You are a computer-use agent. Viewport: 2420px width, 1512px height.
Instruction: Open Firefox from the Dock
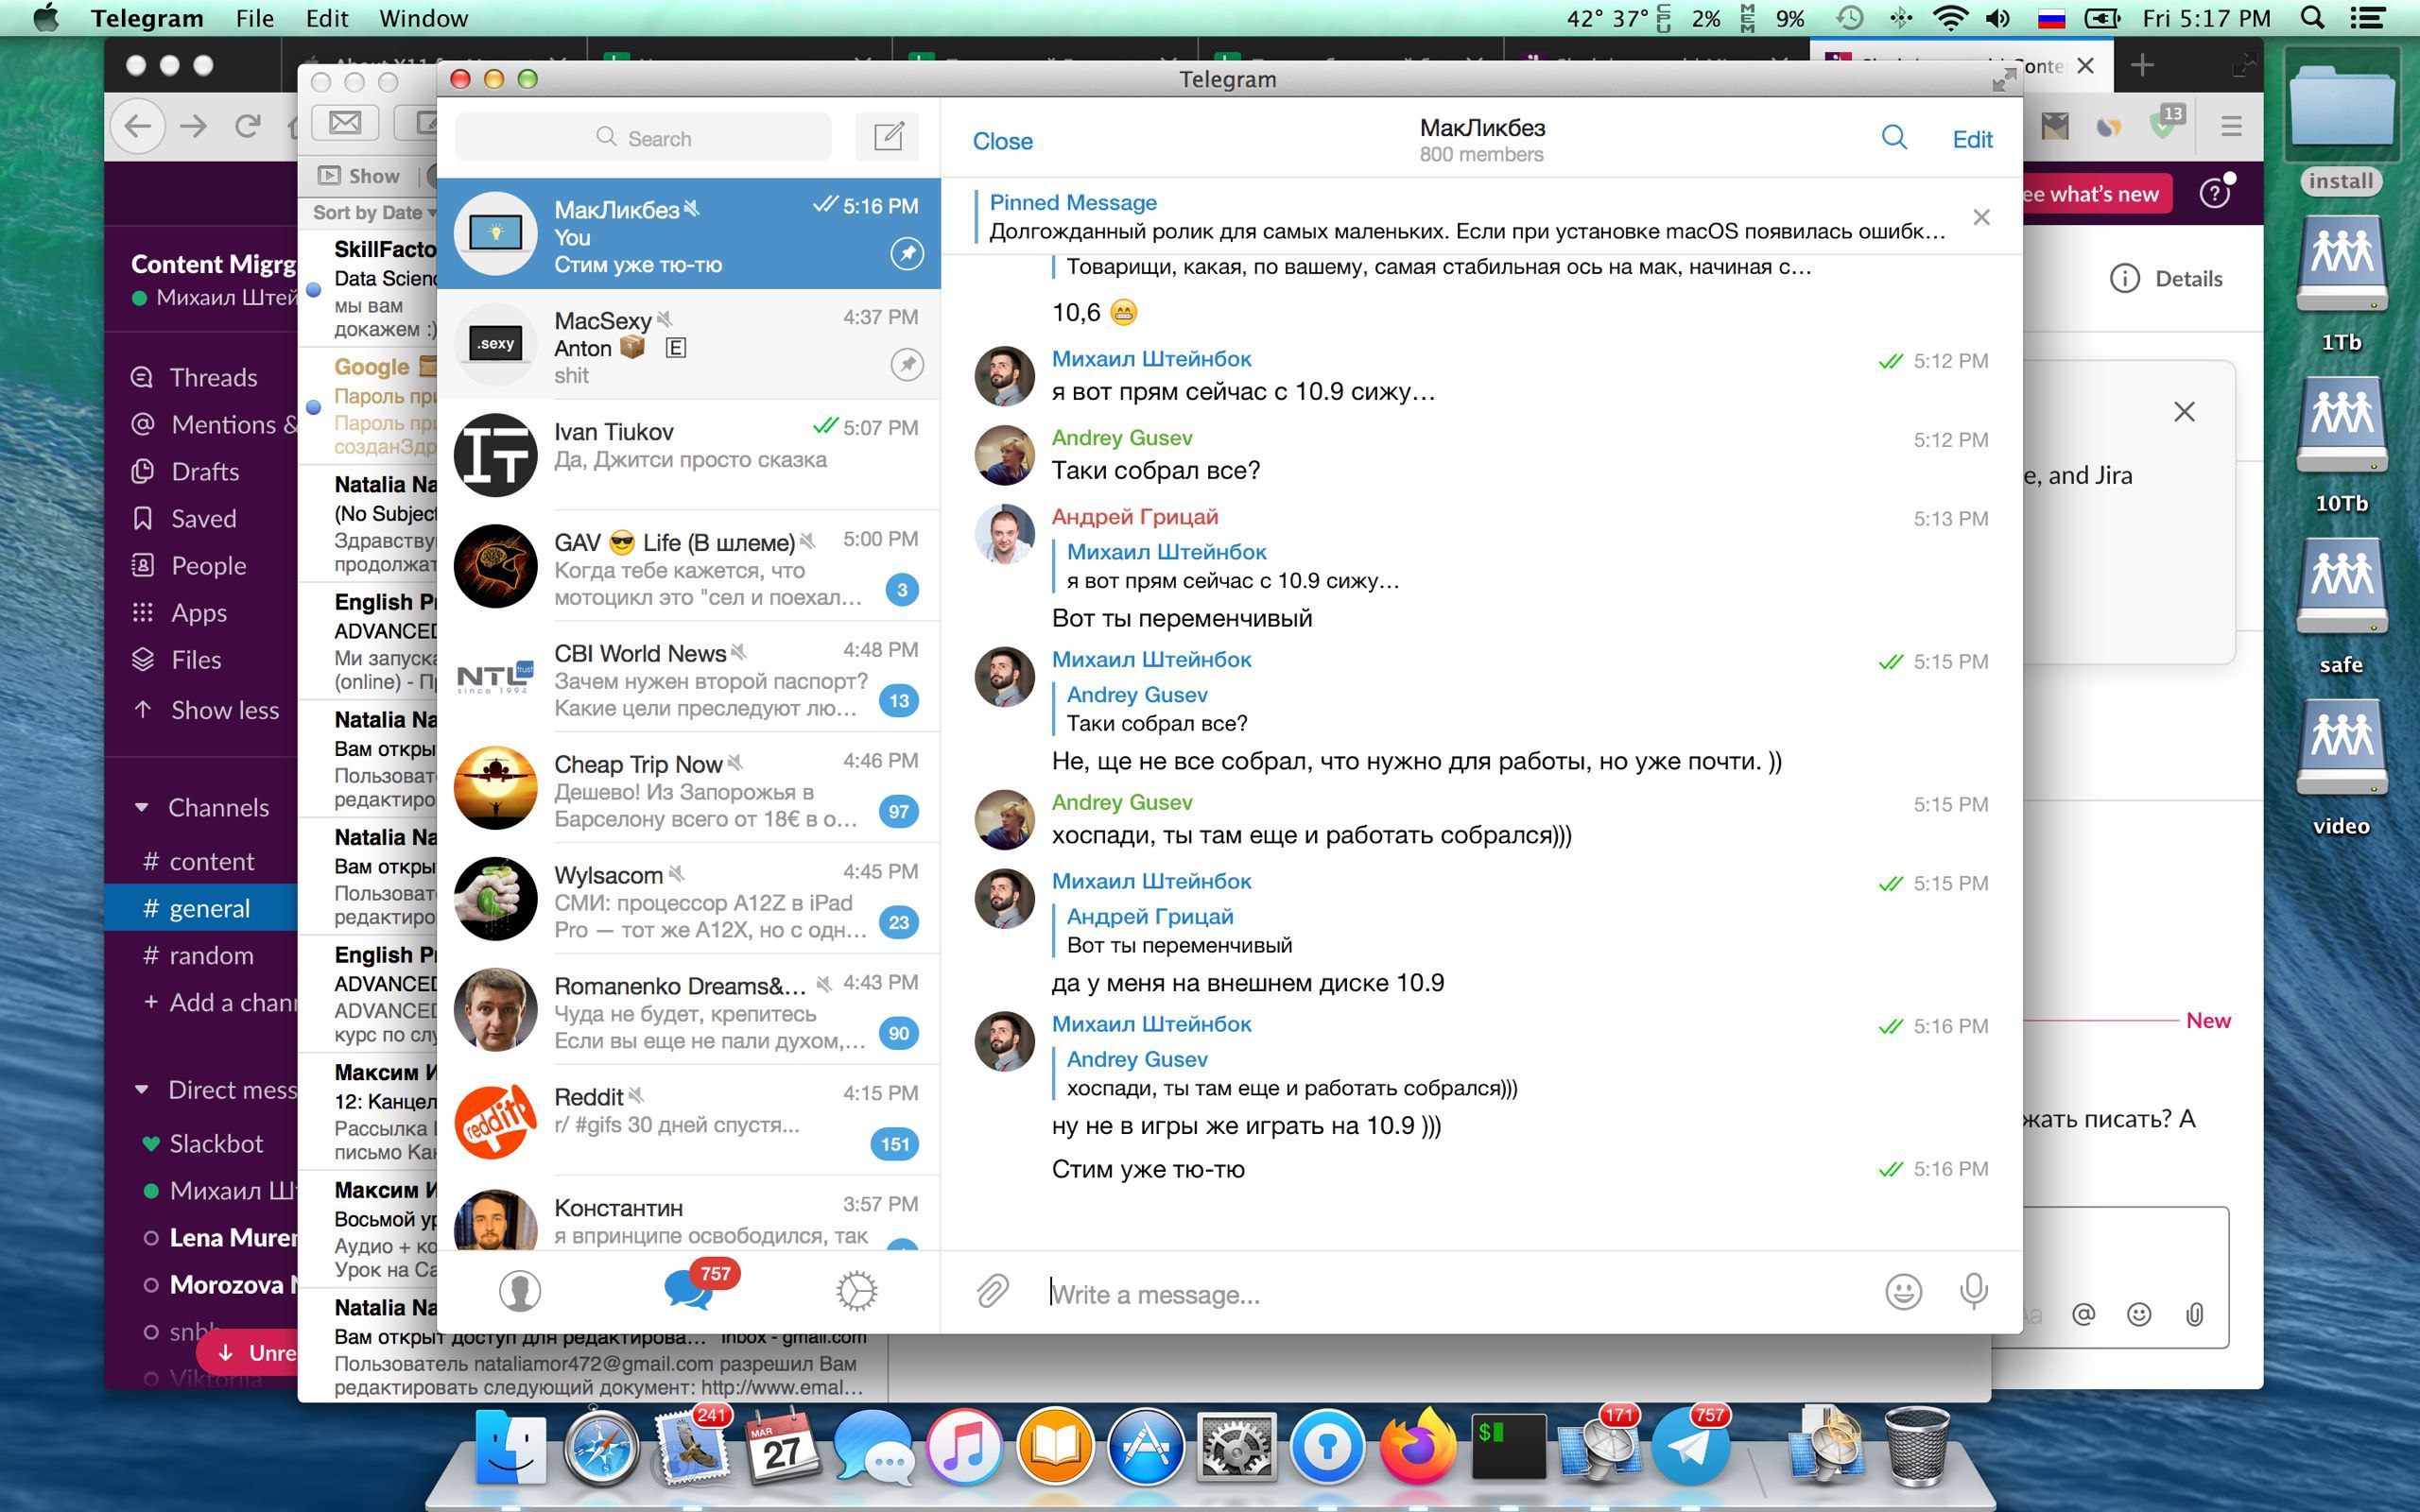pos(1417,1446)
